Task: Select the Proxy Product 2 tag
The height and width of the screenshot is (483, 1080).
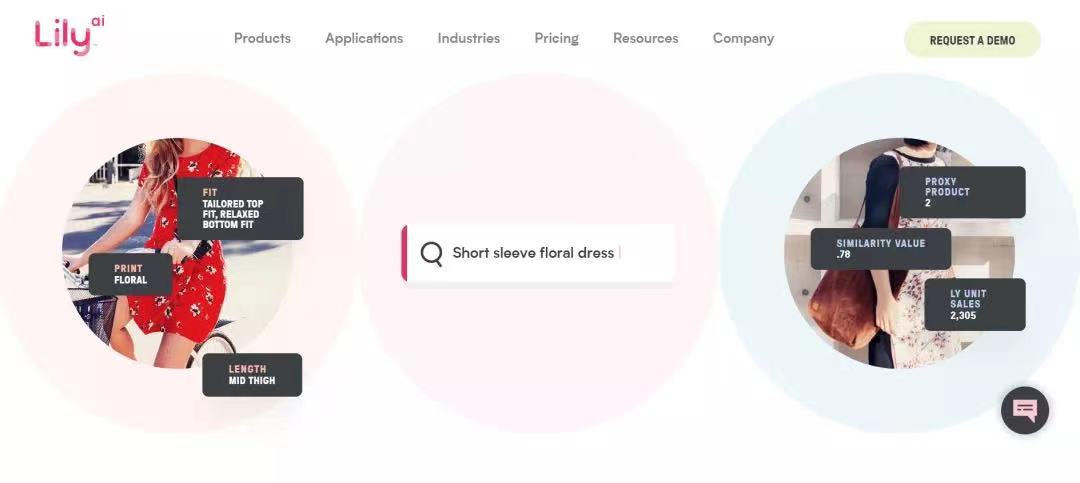Action: coord(962,192)
